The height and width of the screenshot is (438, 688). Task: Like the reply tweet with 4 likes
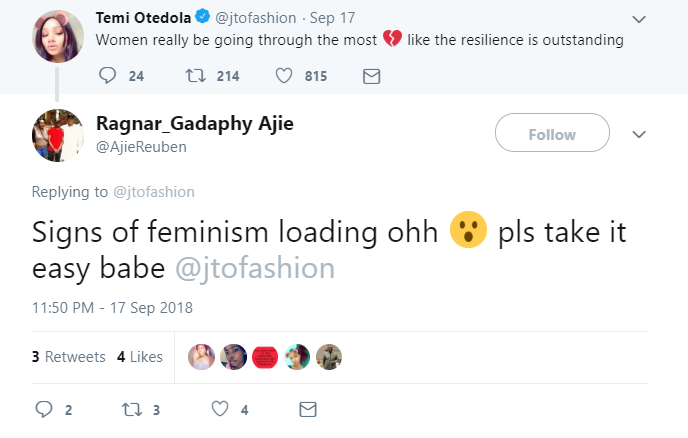point(219,409)
